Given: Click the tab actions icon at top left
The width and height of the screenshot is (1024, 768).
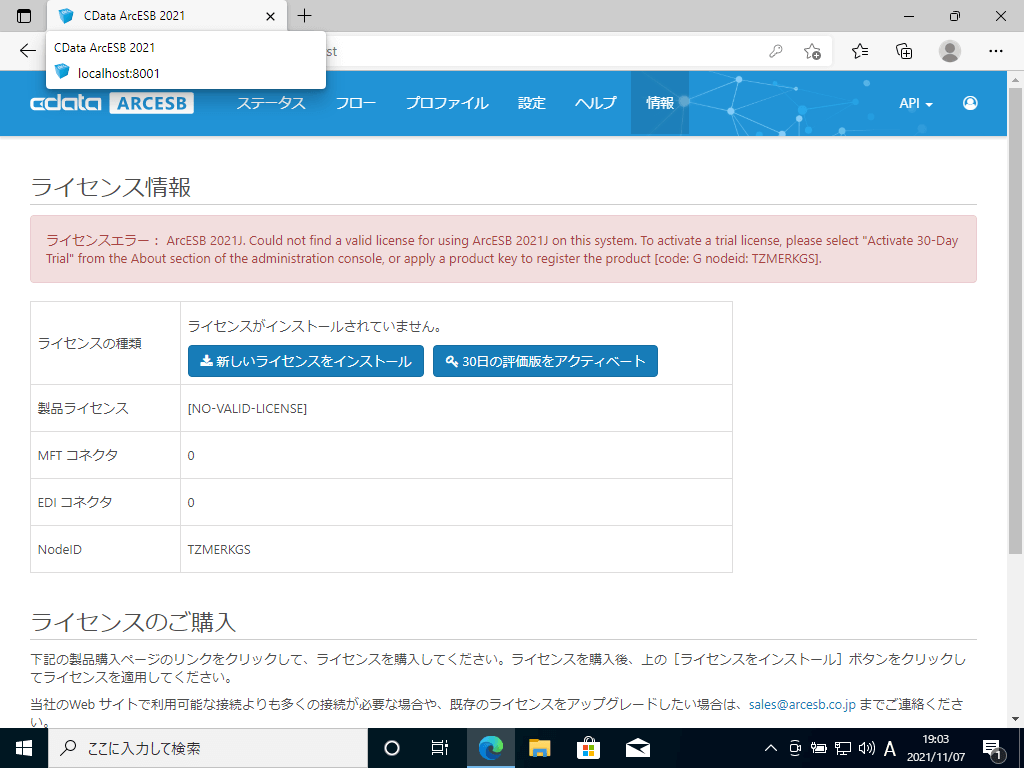Looking at the screenshot, I should [24, 16].
